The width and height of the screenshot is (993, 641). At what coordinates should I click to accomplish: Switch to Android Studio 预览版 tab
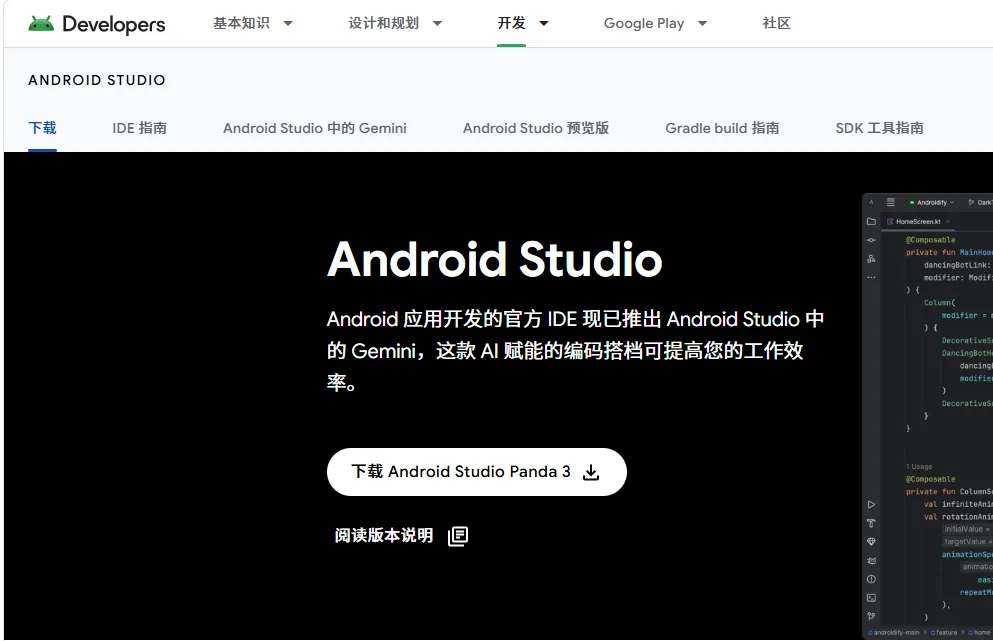tap(536, 128)
